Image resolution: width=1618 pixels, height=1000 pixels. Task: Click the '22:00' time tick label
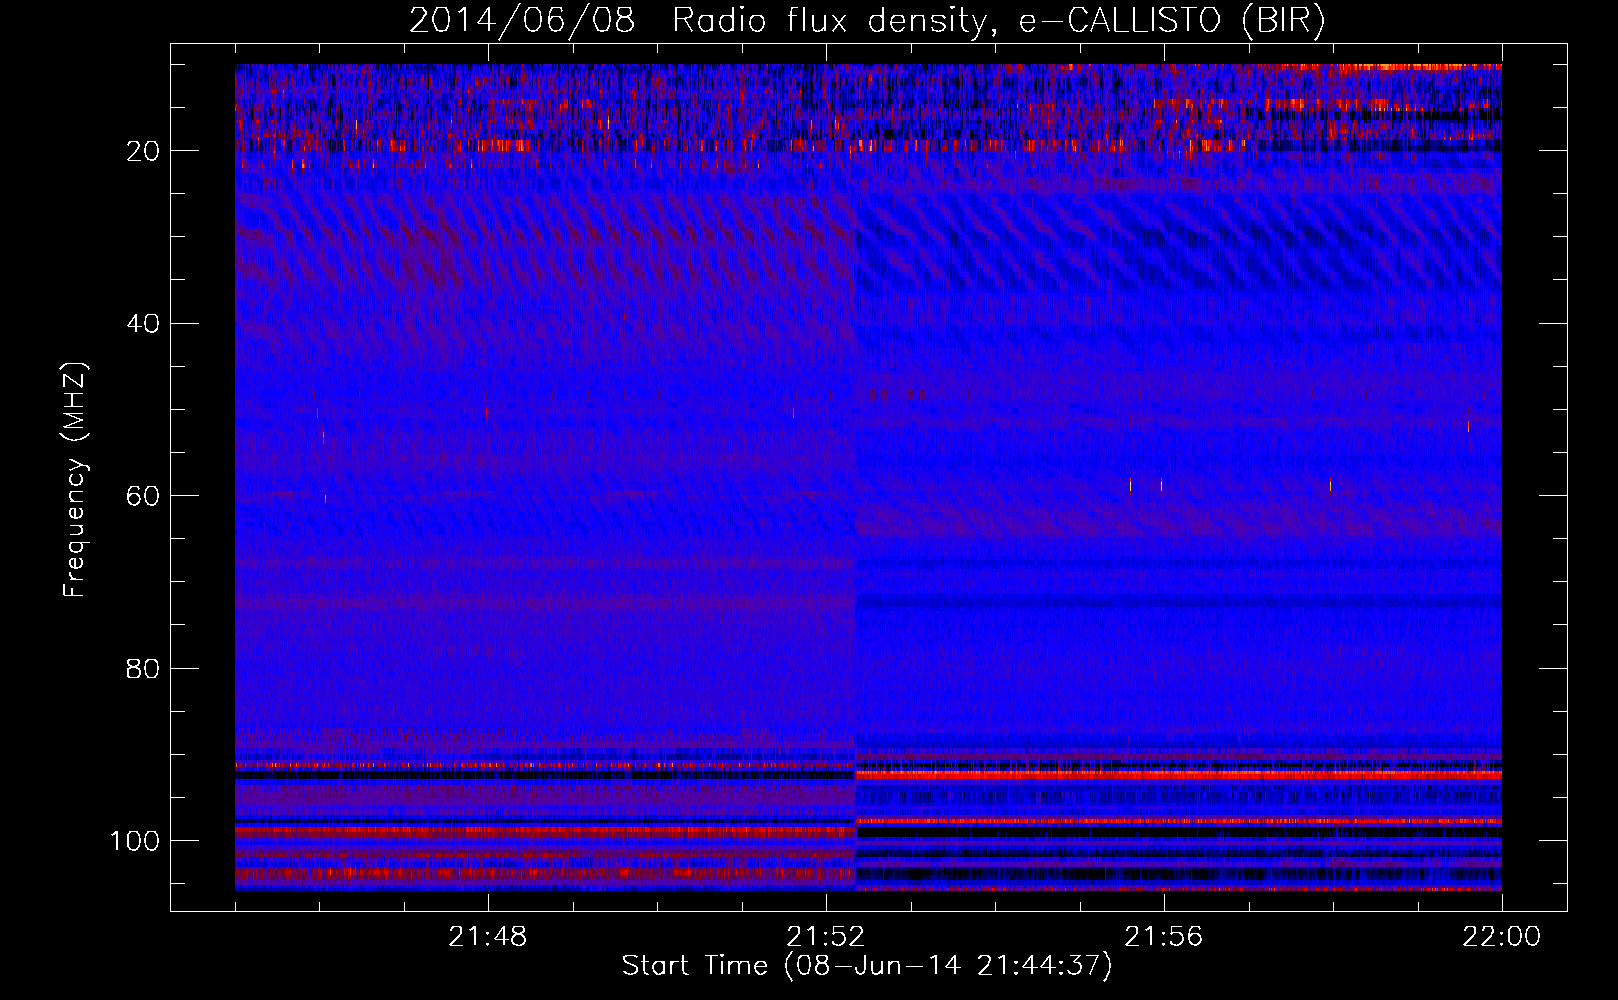click(x=1501, y=937)
